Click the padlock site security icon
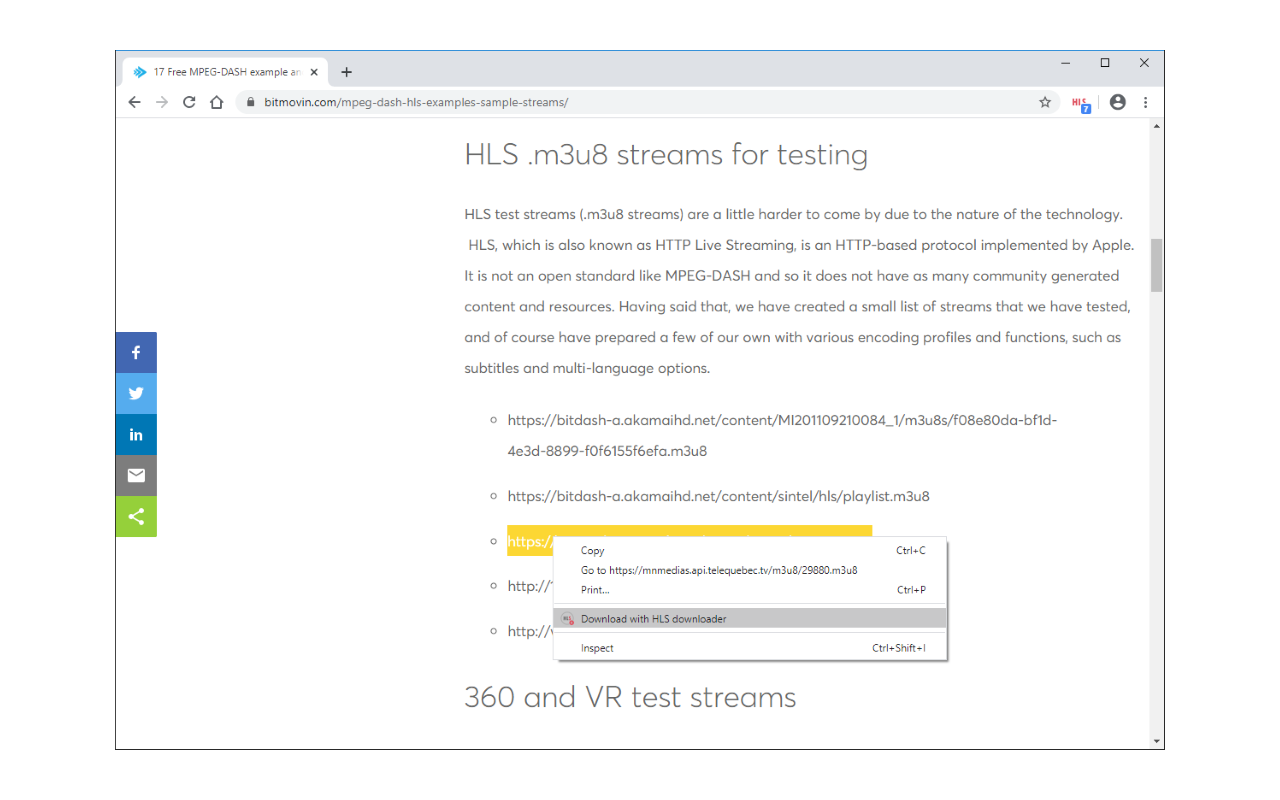The height and width of the screenshot is (800, 1280). pos(250,102)
